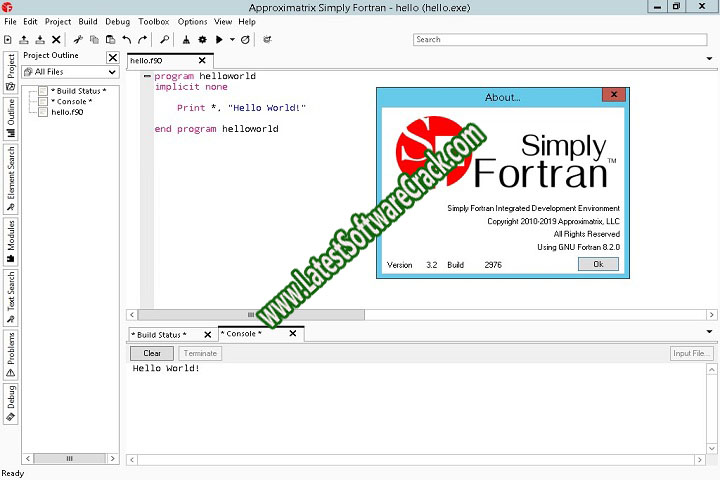Viewport: 720px width, 480px height.
Task: Click the Search input field
Action: pyautogui.click(x=562, y=39)
